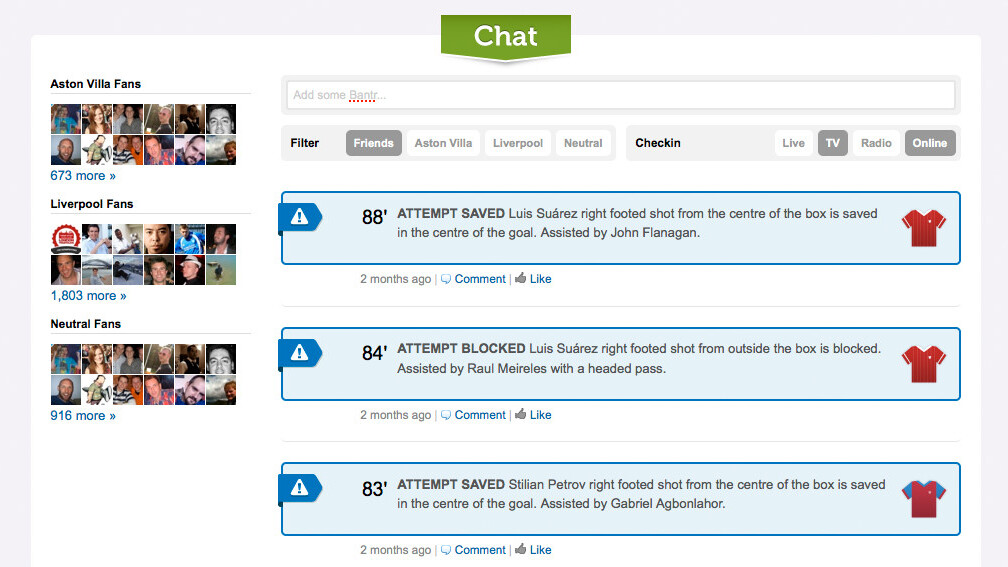Click the alert flag on the 83' event
1008x567 pixels.
tap(299, 487)
